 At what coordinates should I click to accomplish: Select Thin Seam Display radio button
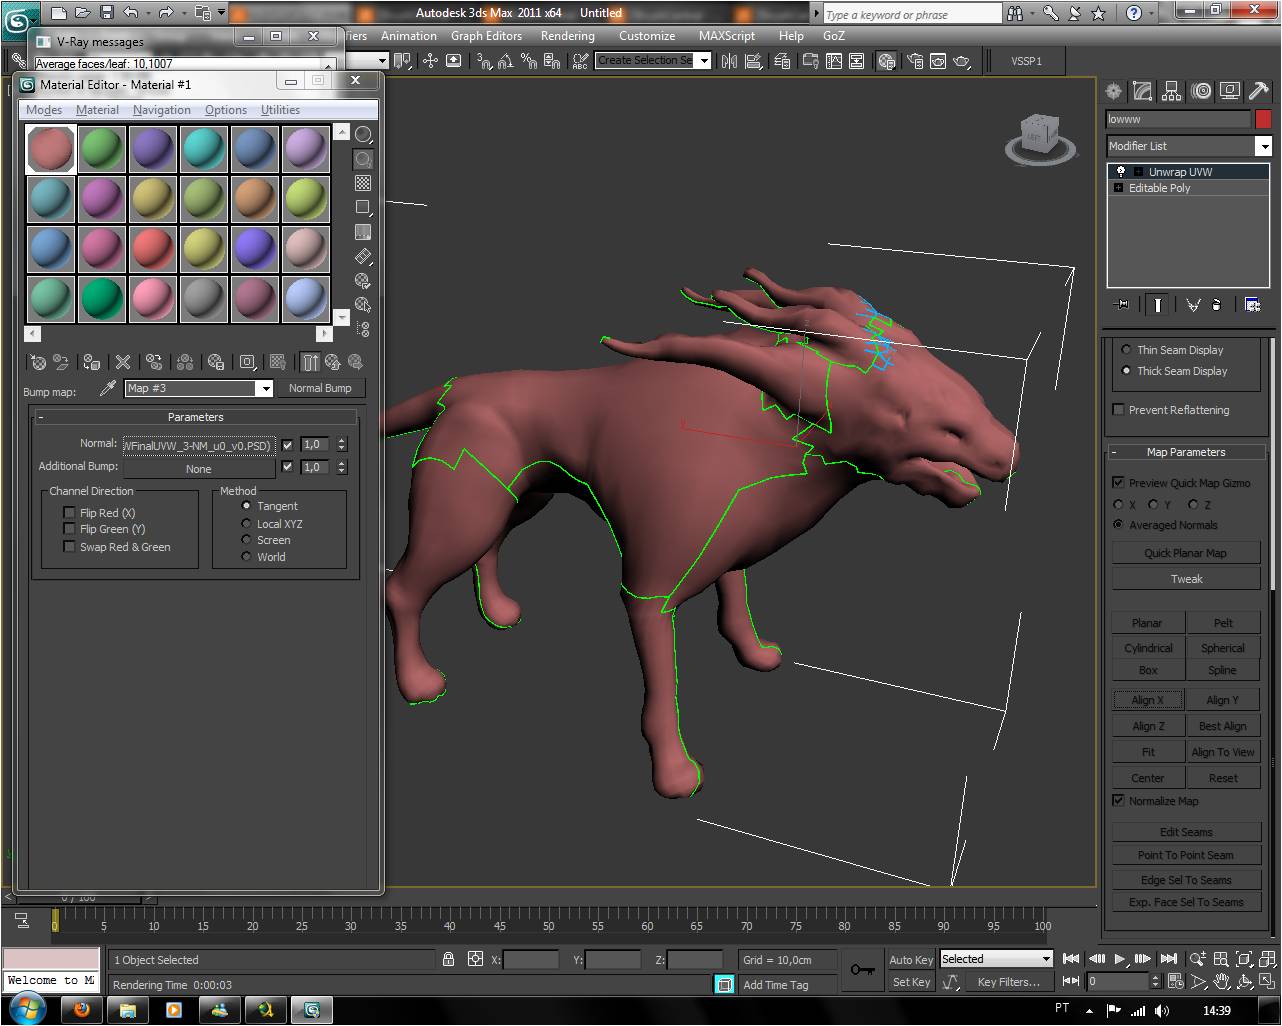[1126, 350]
